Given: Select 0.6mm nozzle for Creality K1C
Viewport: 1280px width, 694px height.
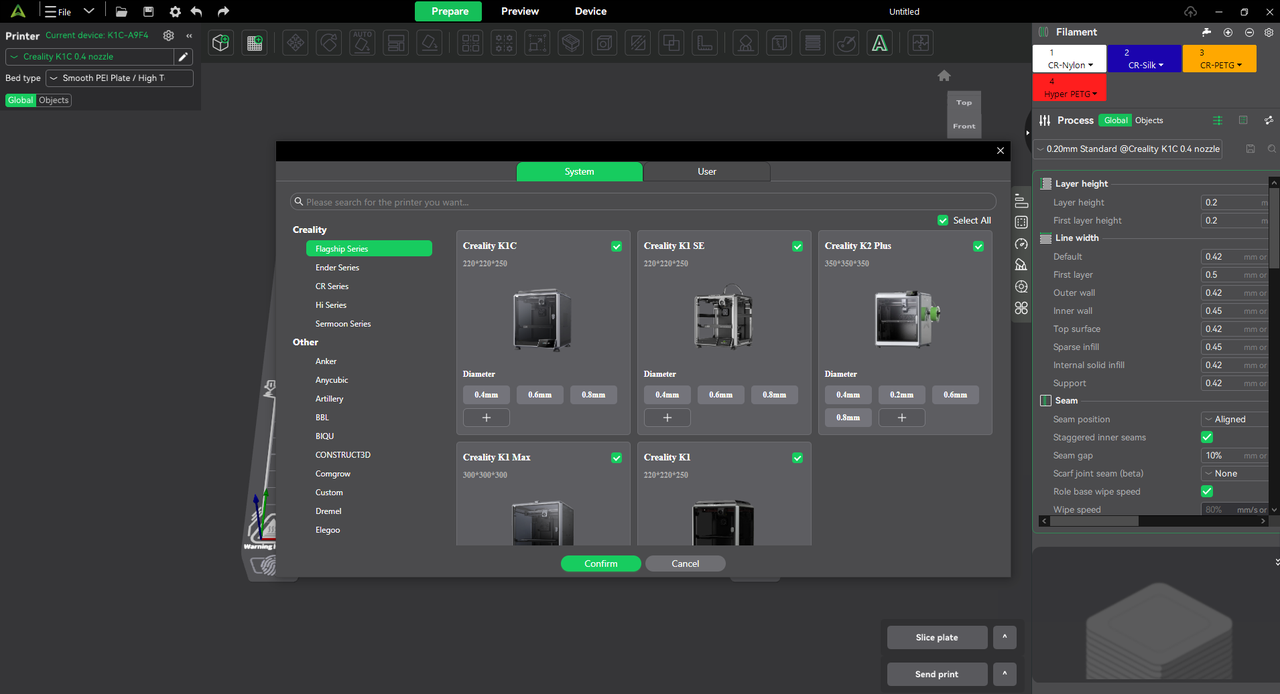Looking at the screenshot, I should tap(540, 395).
